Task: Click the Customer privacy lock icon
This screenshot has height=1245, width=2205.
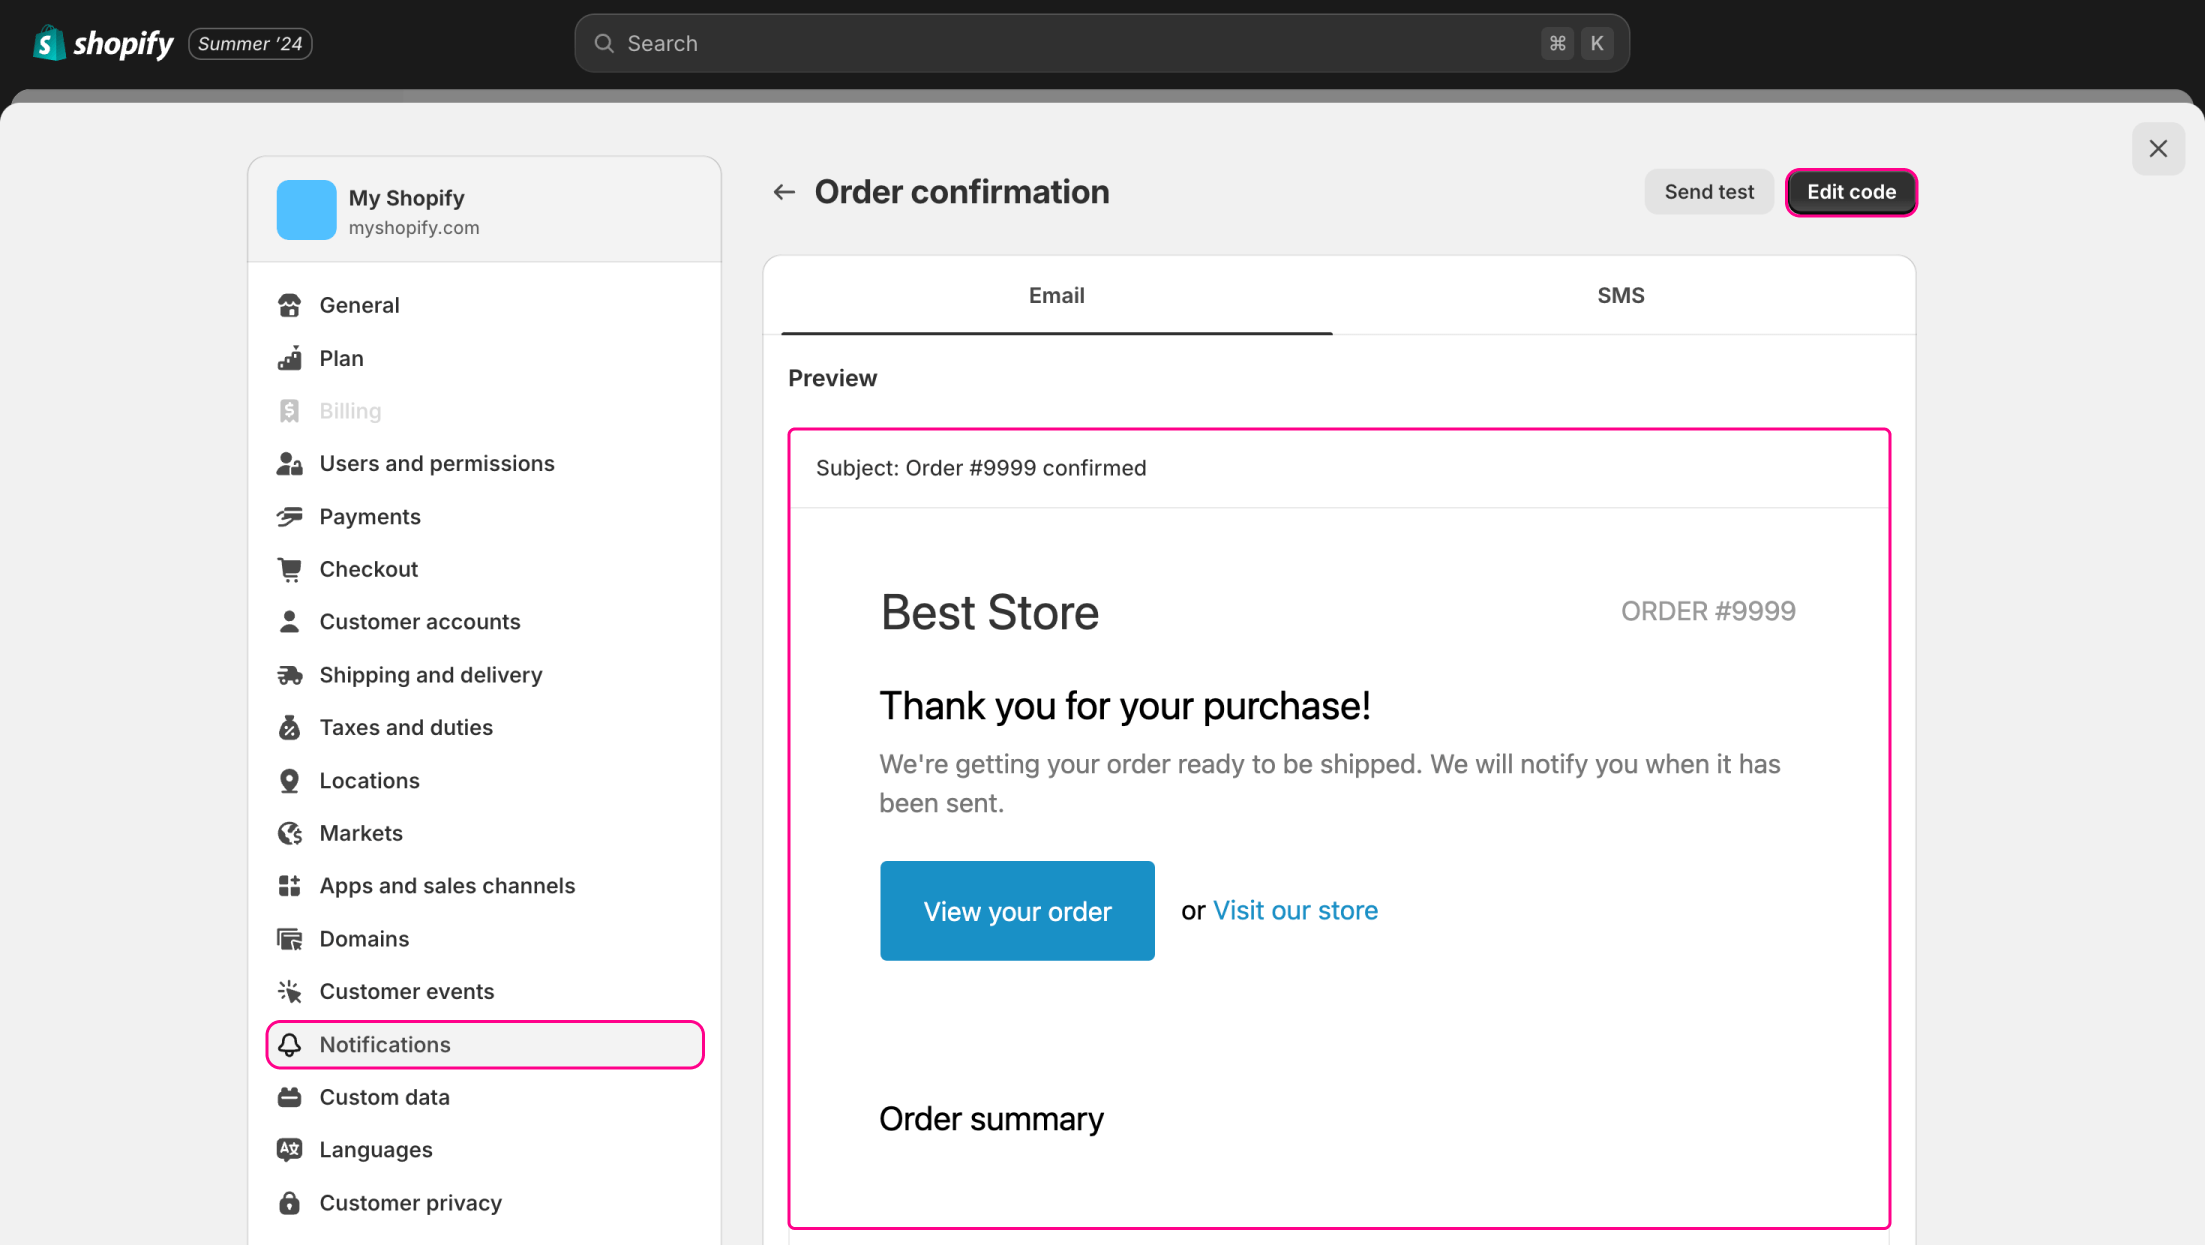Action: pyautogui.click(x=290, y=1203)
